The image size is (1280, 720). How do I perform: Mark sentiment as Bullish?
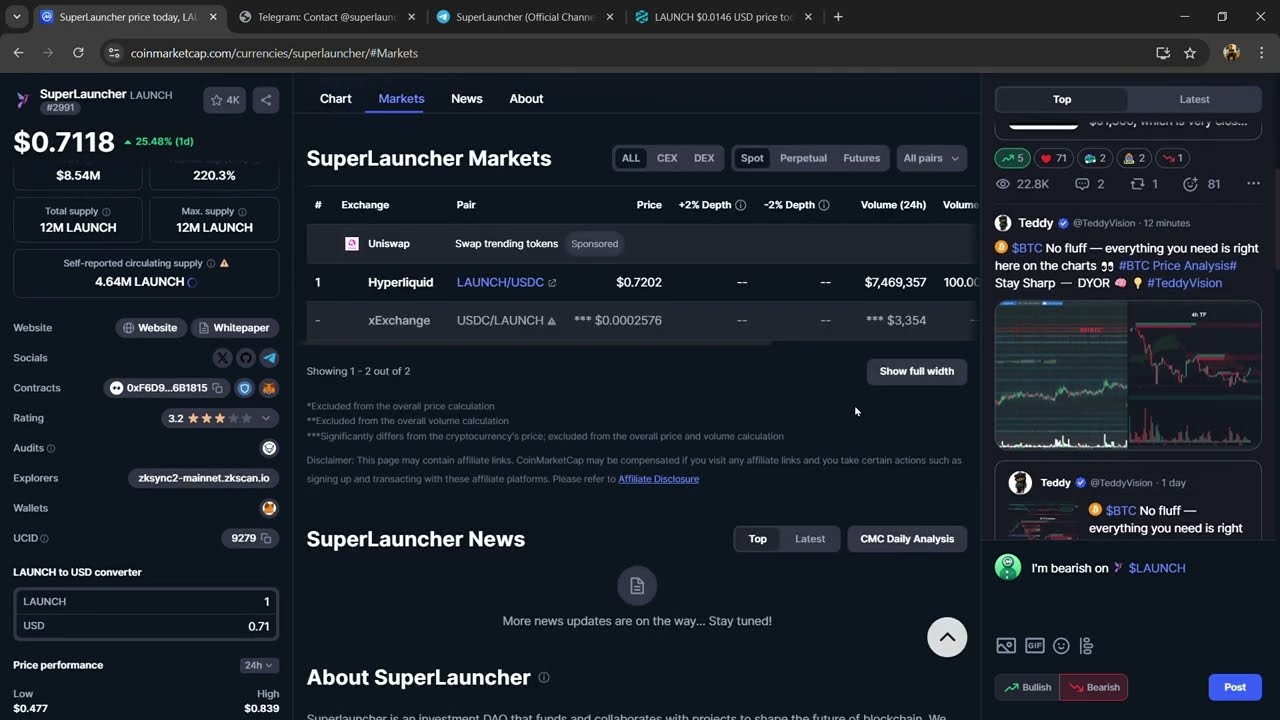pyautogui.click(x=1027, y=687)
